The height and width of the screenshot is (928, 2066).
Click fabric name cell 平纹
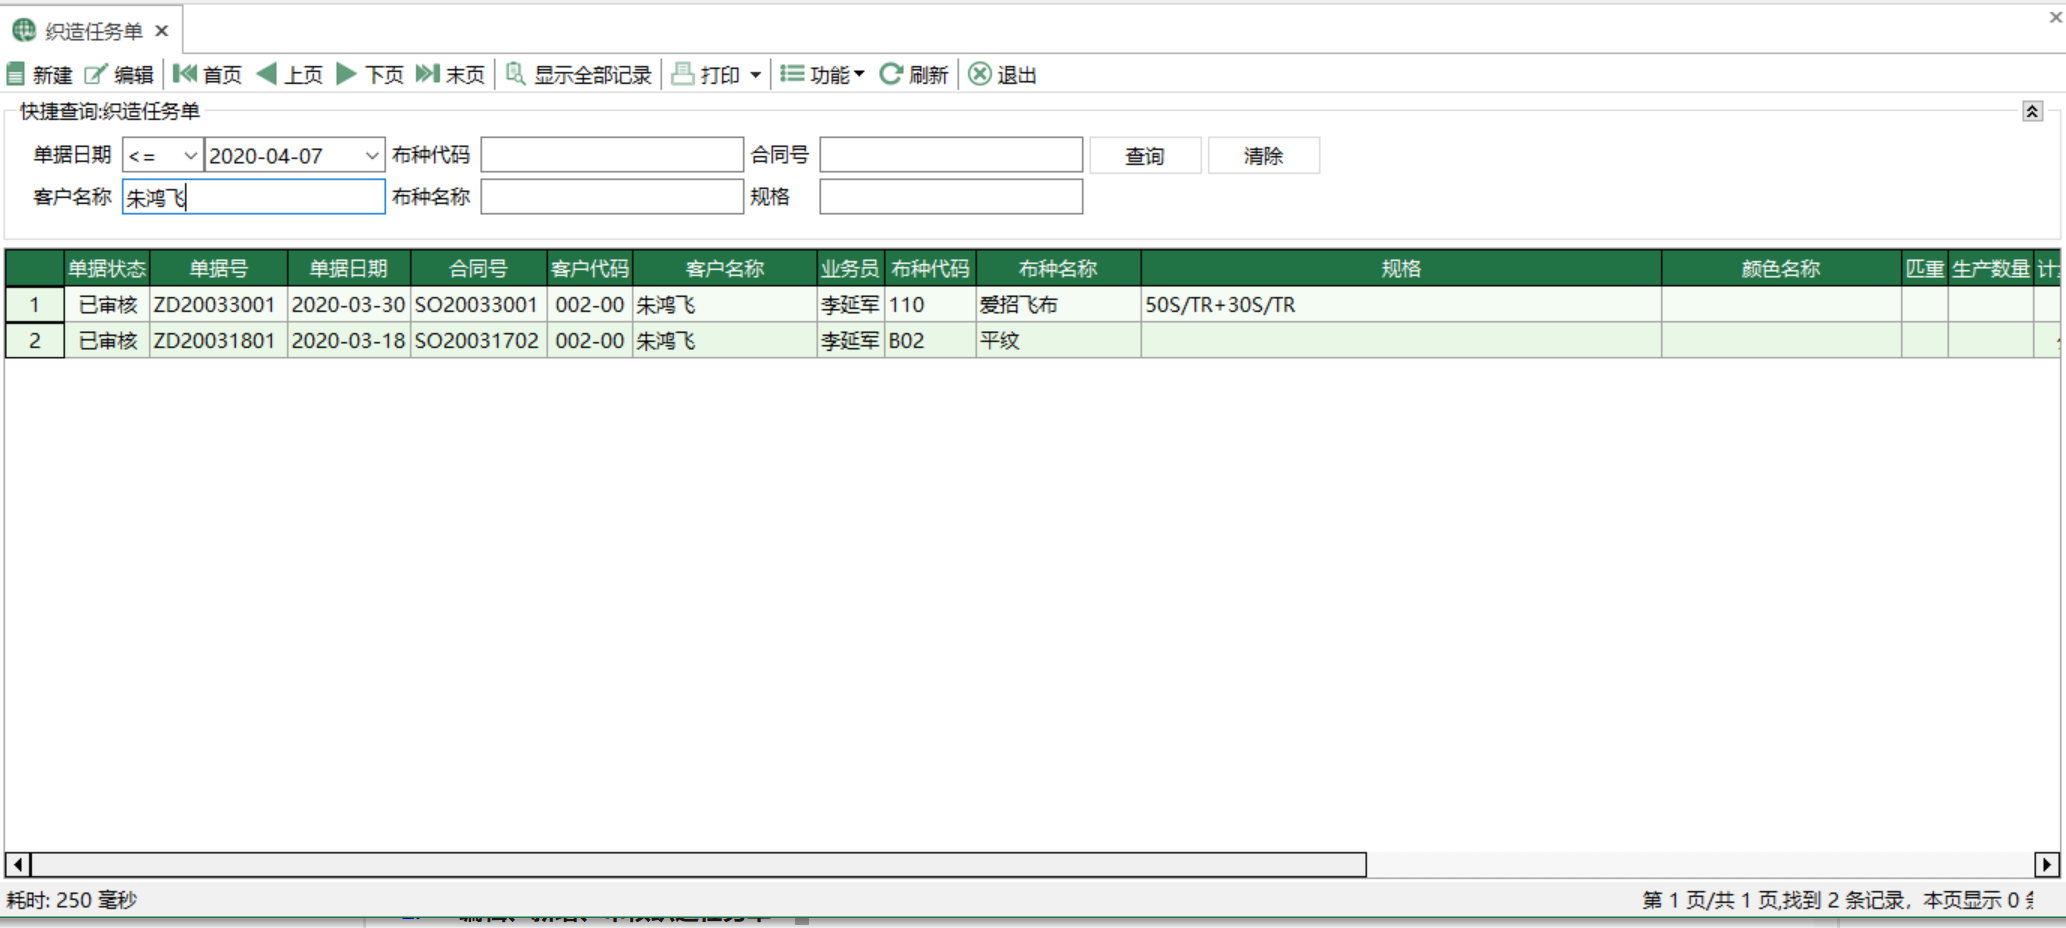pos(1058,340)
